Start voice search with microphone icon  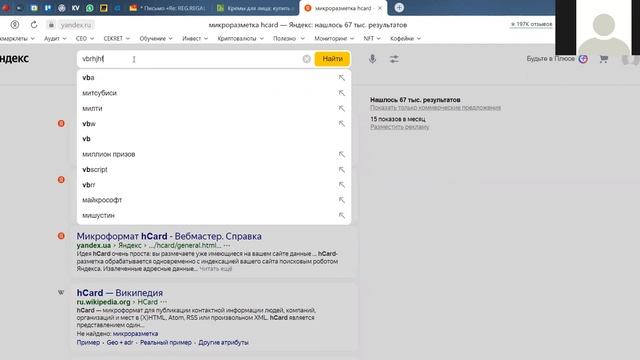(x=372, y=59)
